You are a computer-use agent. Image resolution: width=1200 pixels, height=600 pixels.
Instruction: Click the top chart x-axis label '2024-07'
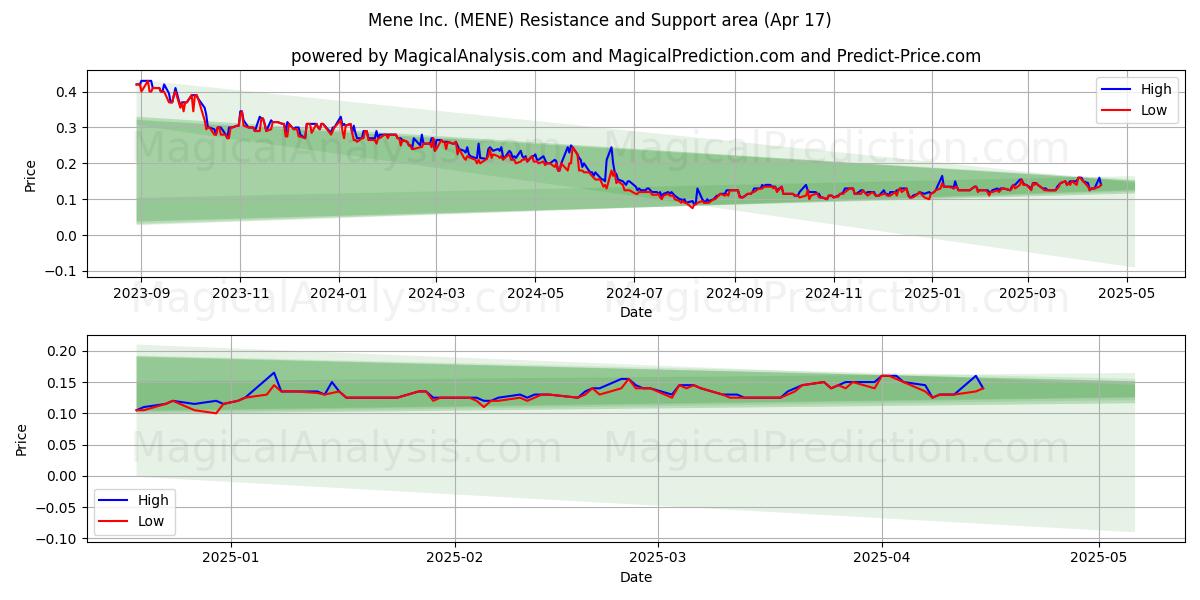tap(634, 293)
